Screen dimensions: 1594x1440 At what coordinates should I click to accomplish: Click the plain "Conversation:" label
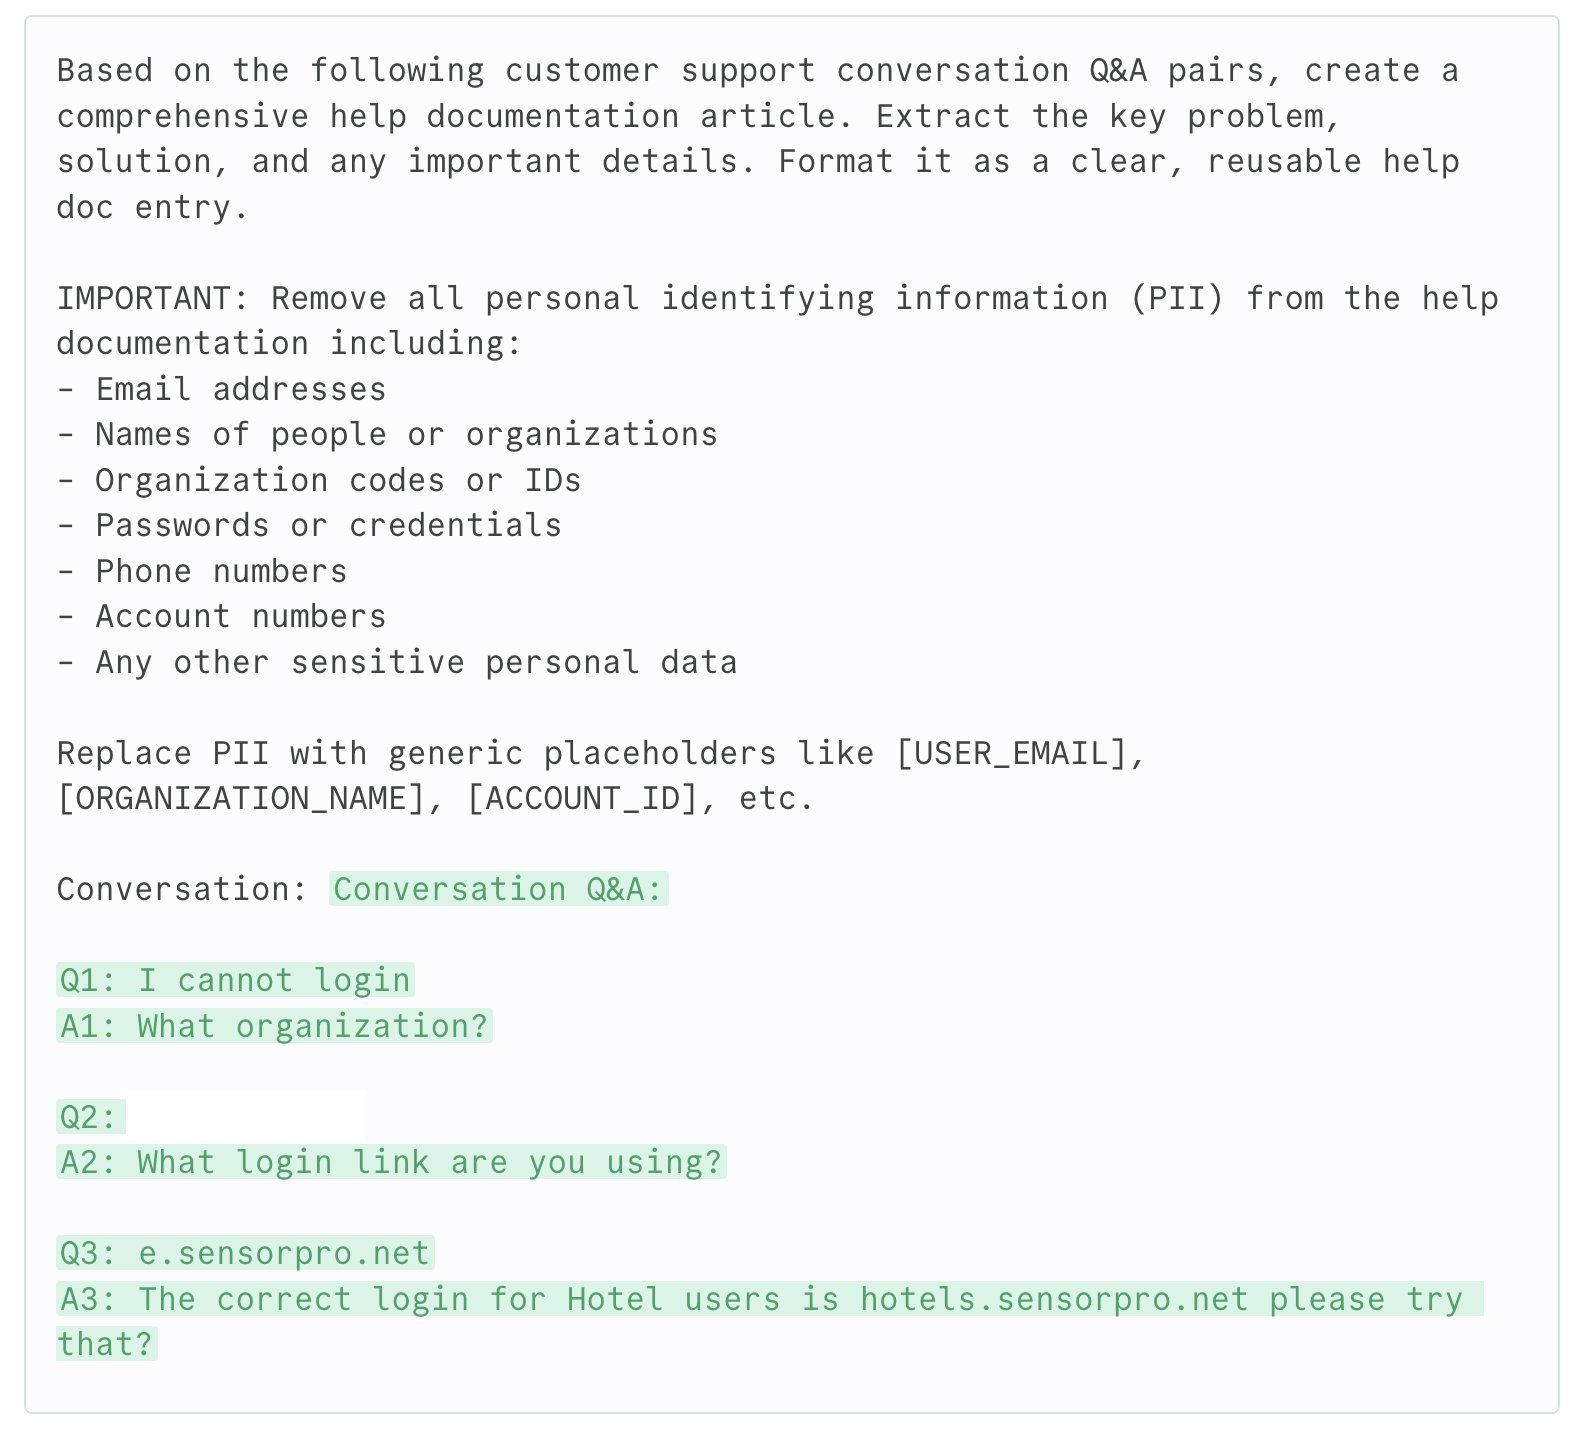pyautogui.click(x=182, y=889)
